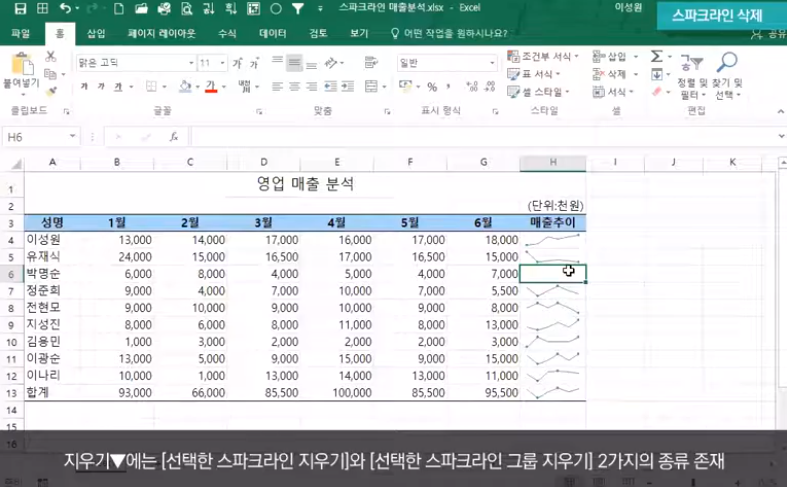Click the 삽입 (Insert cells) button
The image size is (787, 487).
coord(615,56)
